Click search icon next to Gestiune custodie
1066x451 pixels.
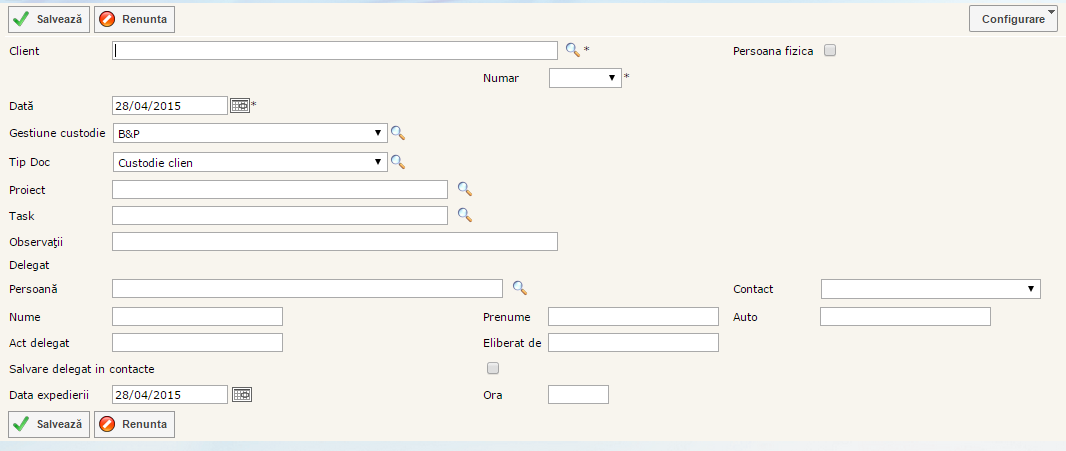(397, 132)
